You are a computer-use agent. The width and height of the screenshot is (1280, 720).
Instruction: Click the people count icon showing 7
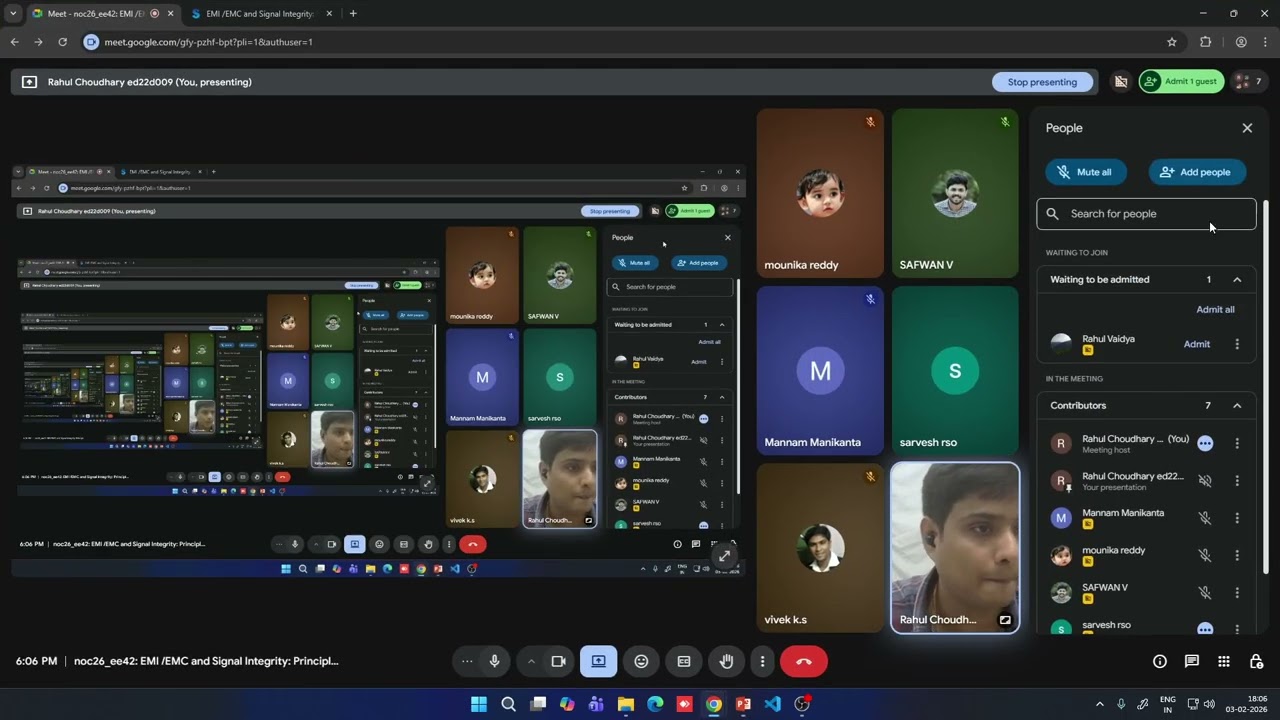tap(1249, 82)
